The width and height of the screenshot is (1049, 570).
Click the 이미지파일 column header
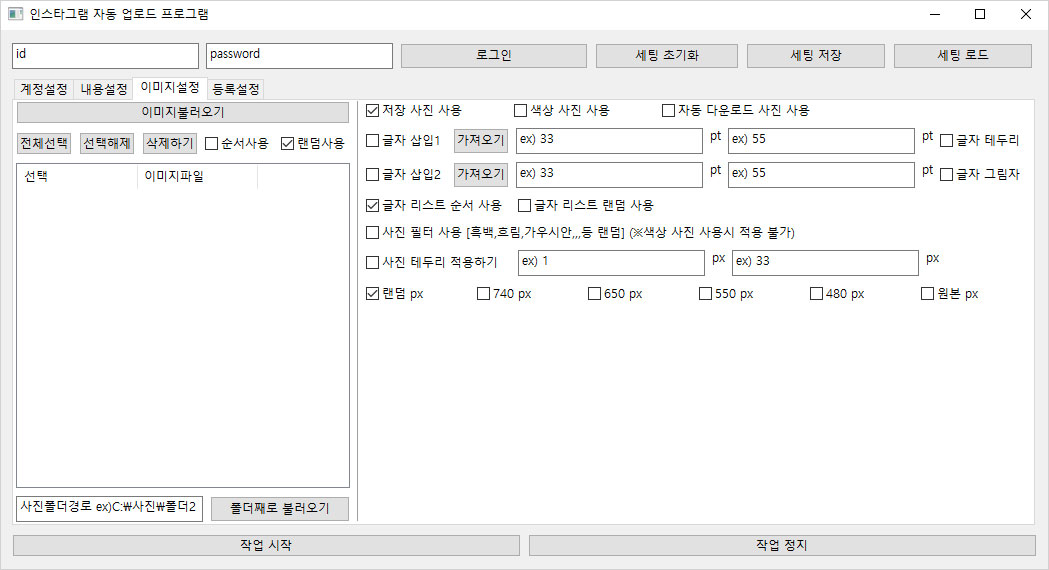(x=197, y=177)
